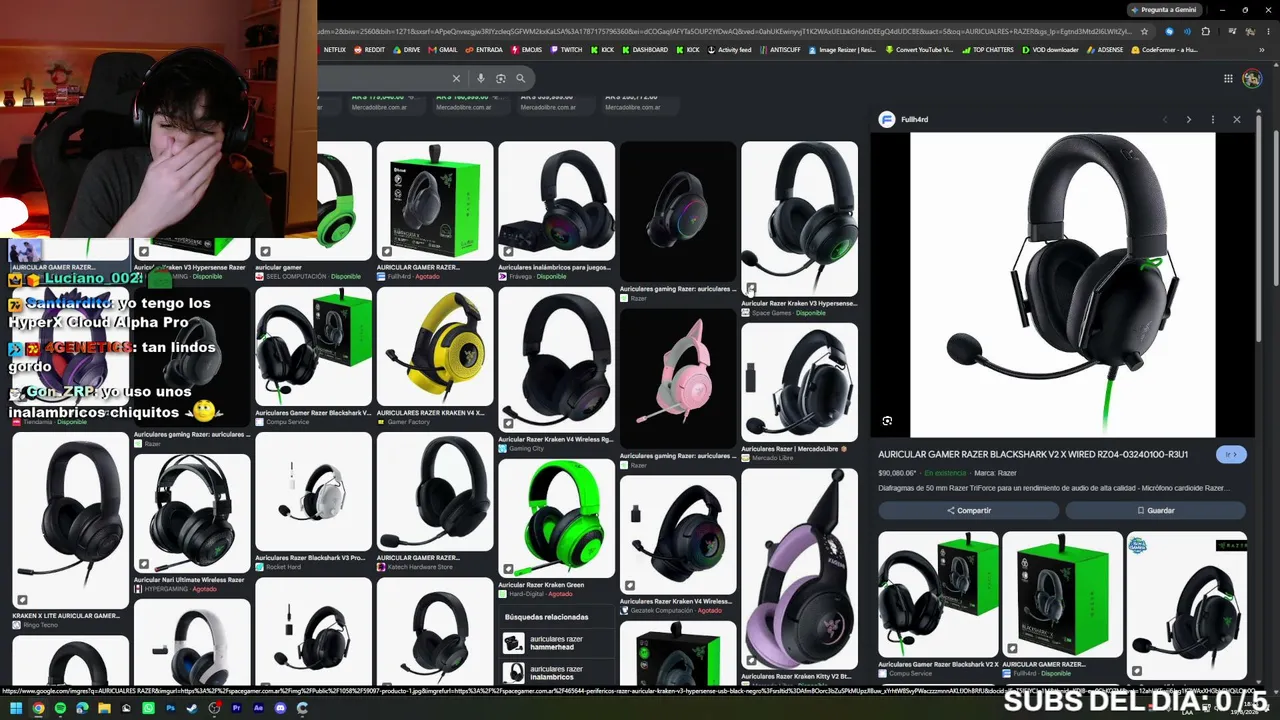This screenshot has height=720, width=1280.
Task: Launch Photoshop from the taskbar
Action: click(170, 708)
